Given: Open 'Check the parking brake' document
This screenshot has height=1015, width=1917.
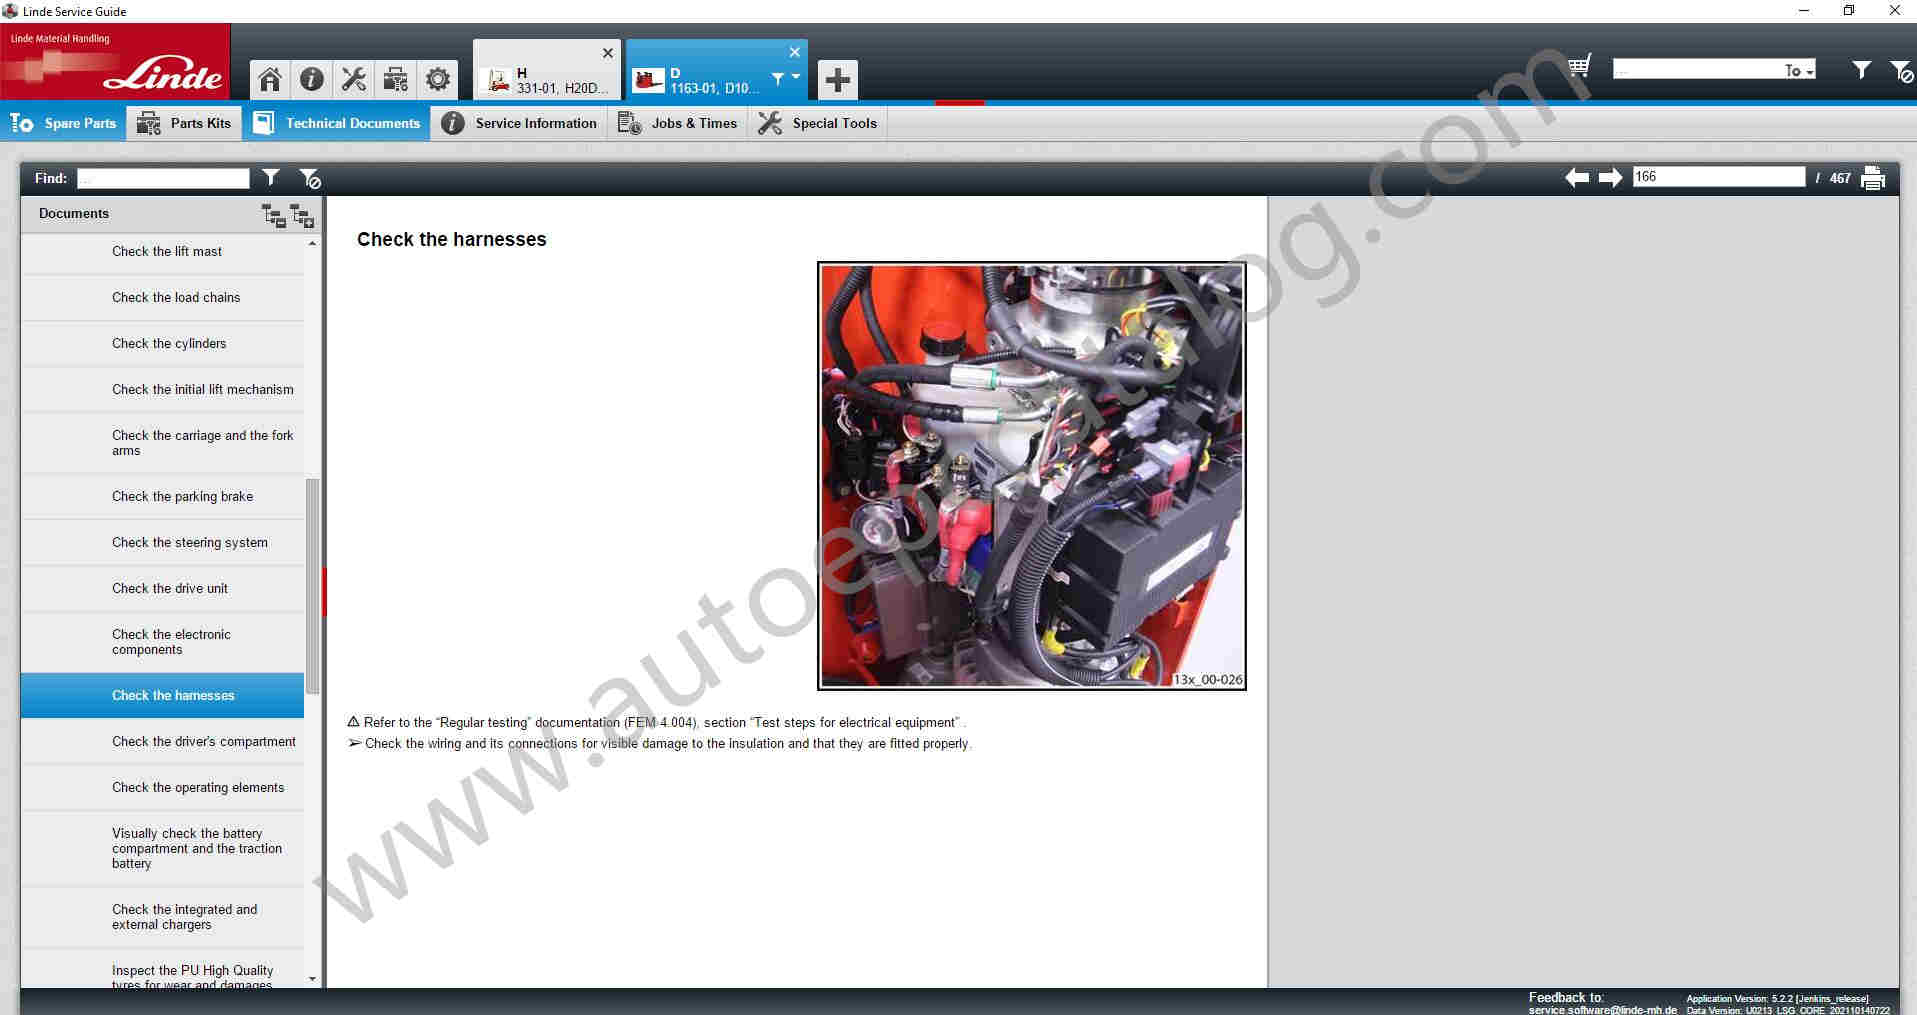Looking at the screenshot, I should click(162, 496).
